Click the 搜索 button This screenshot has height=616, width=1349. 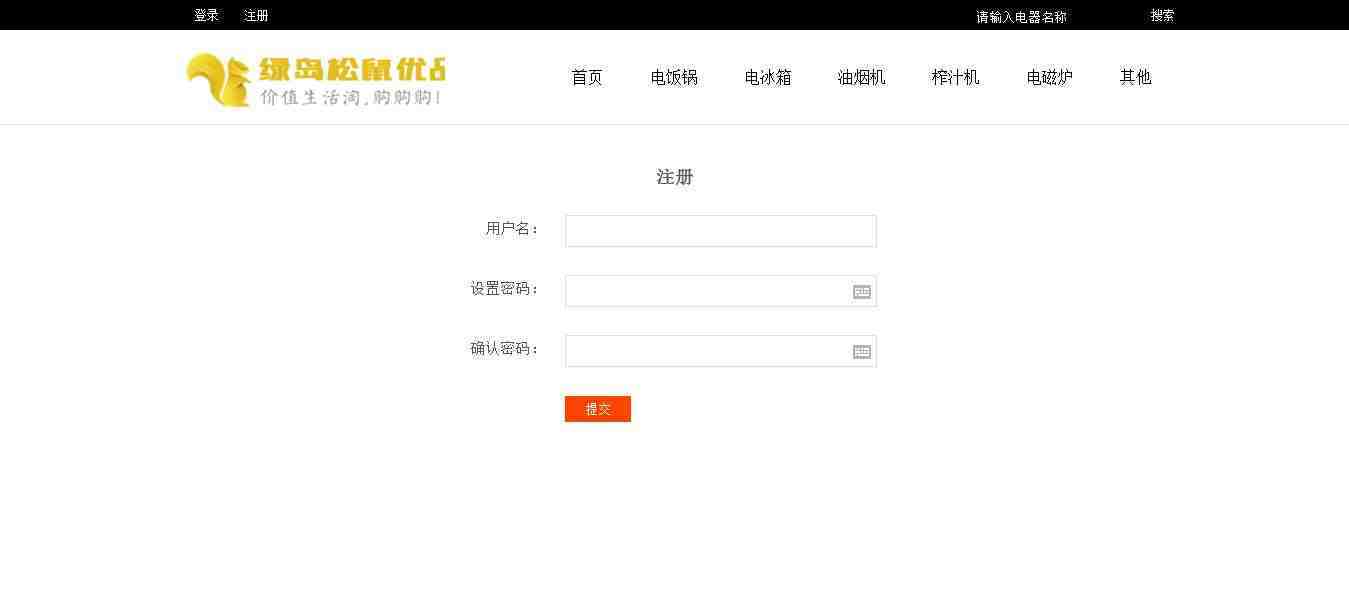pyautogui.click(x=1162, y=15)
